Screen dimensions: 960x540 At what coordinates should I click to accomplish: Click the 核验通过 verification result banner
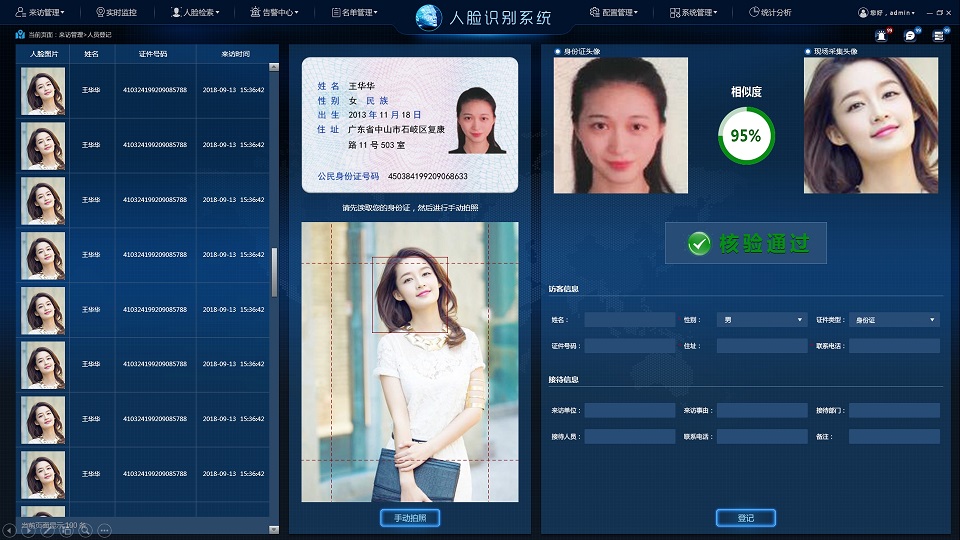(746, 243)
